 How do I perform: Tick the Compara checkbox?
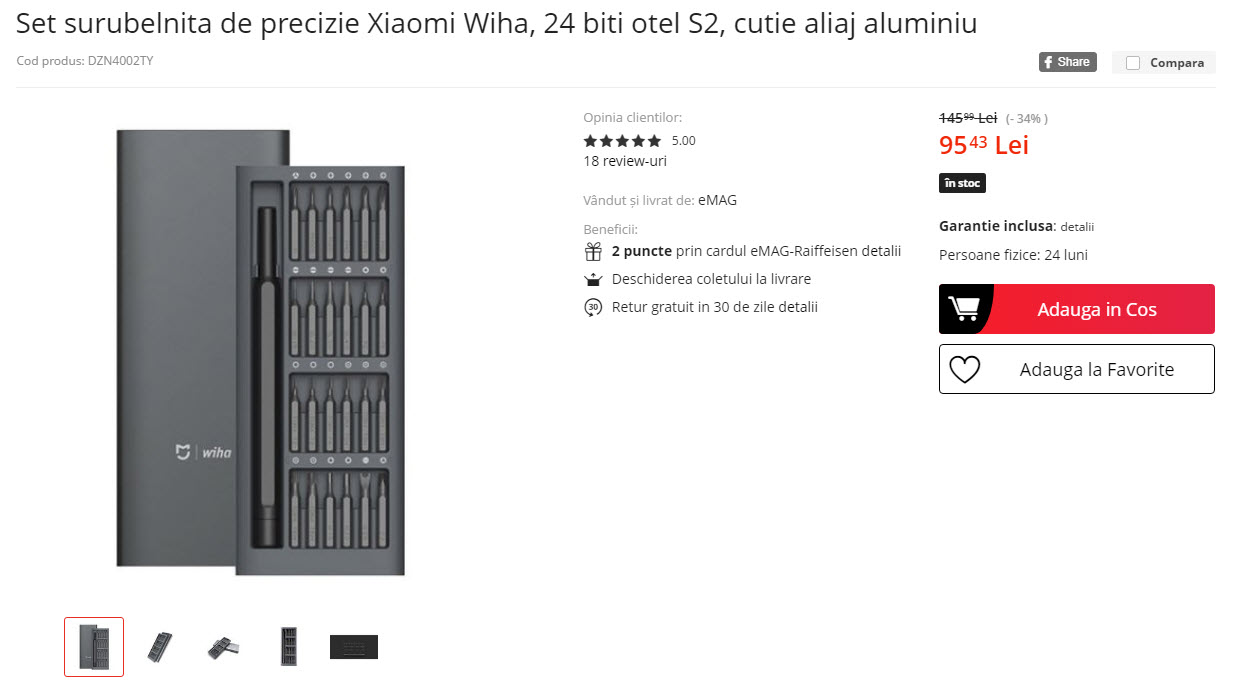(x=1133, y=63)
